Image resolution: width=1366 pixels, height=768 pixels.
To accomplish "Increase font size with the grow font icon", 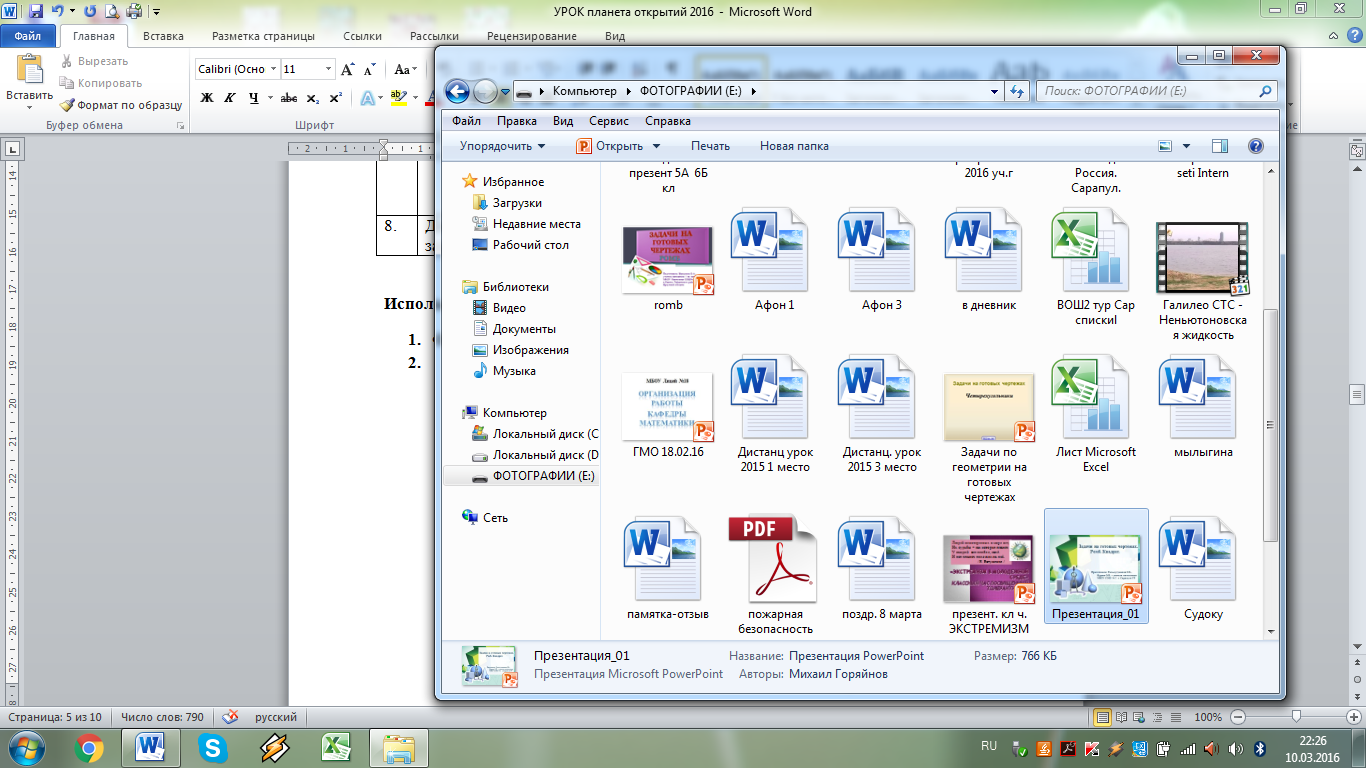I will (x=347, y=69).
